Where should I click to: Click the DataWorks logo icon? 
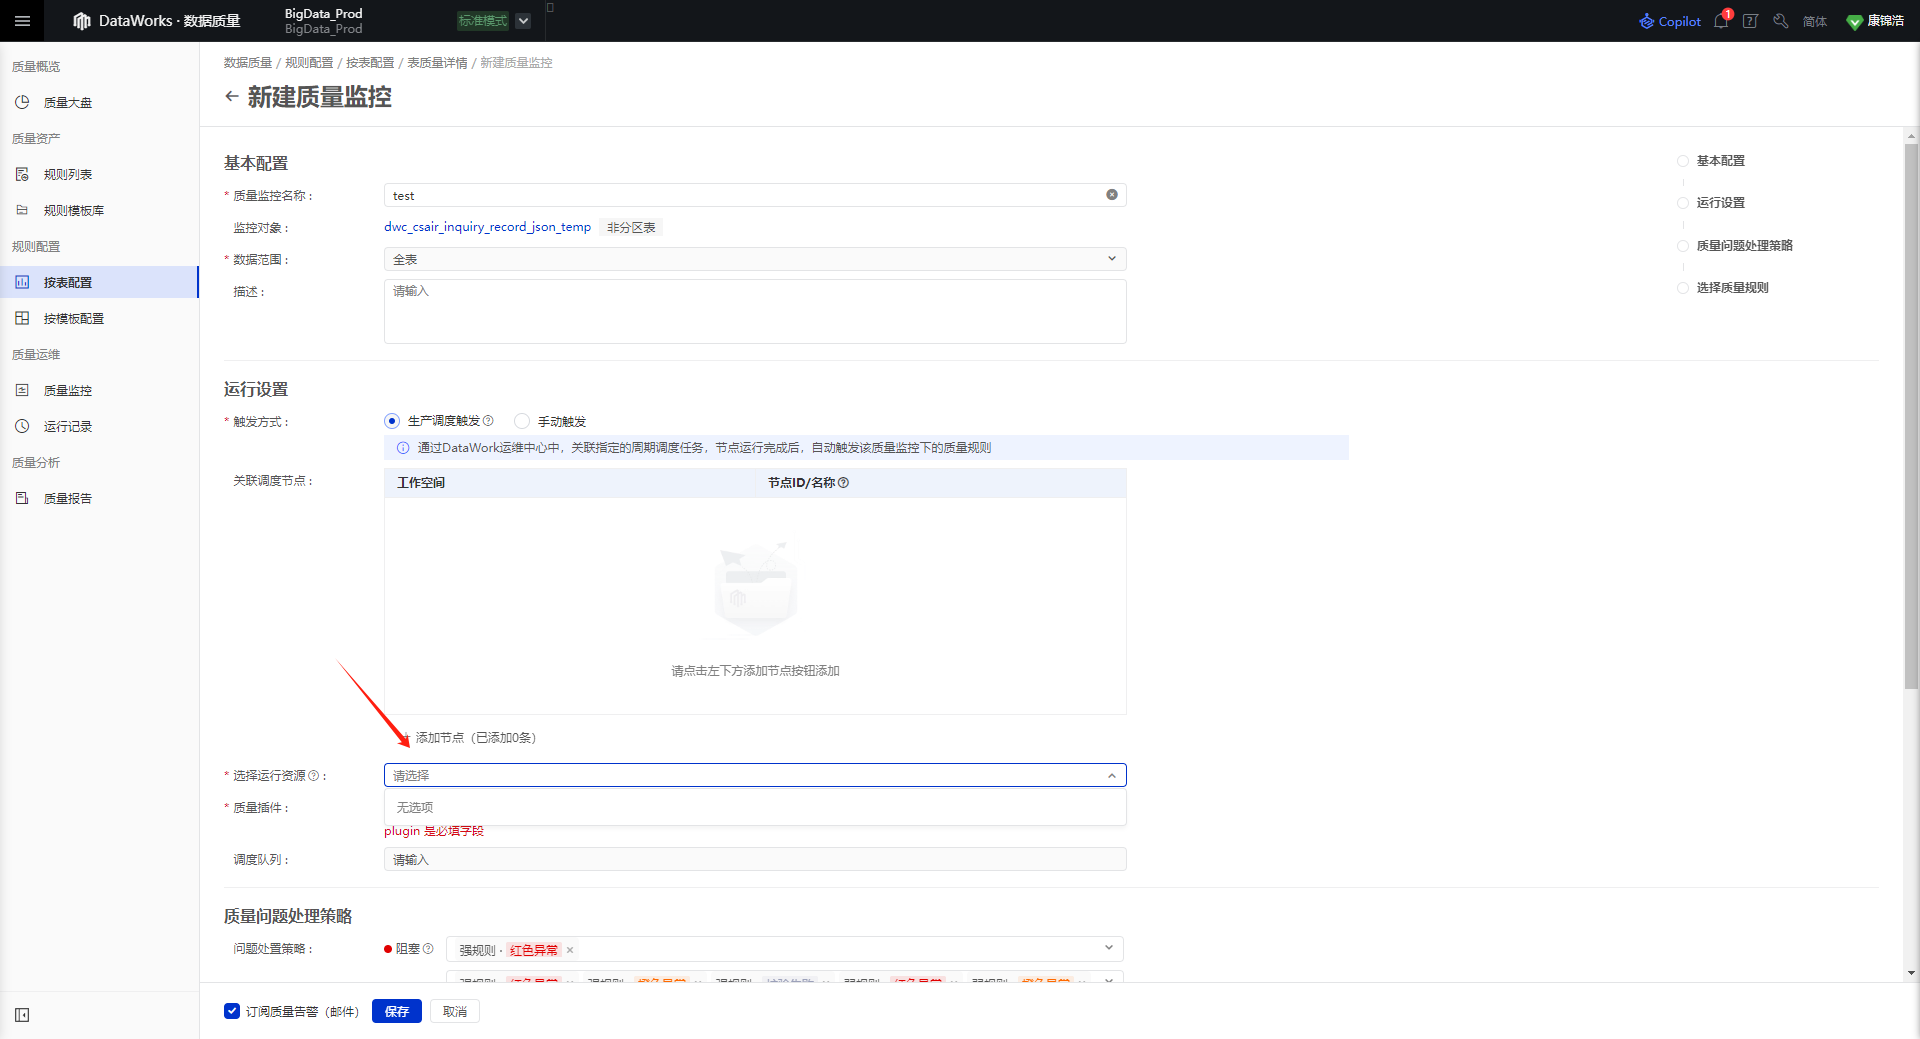click(82, 21)
